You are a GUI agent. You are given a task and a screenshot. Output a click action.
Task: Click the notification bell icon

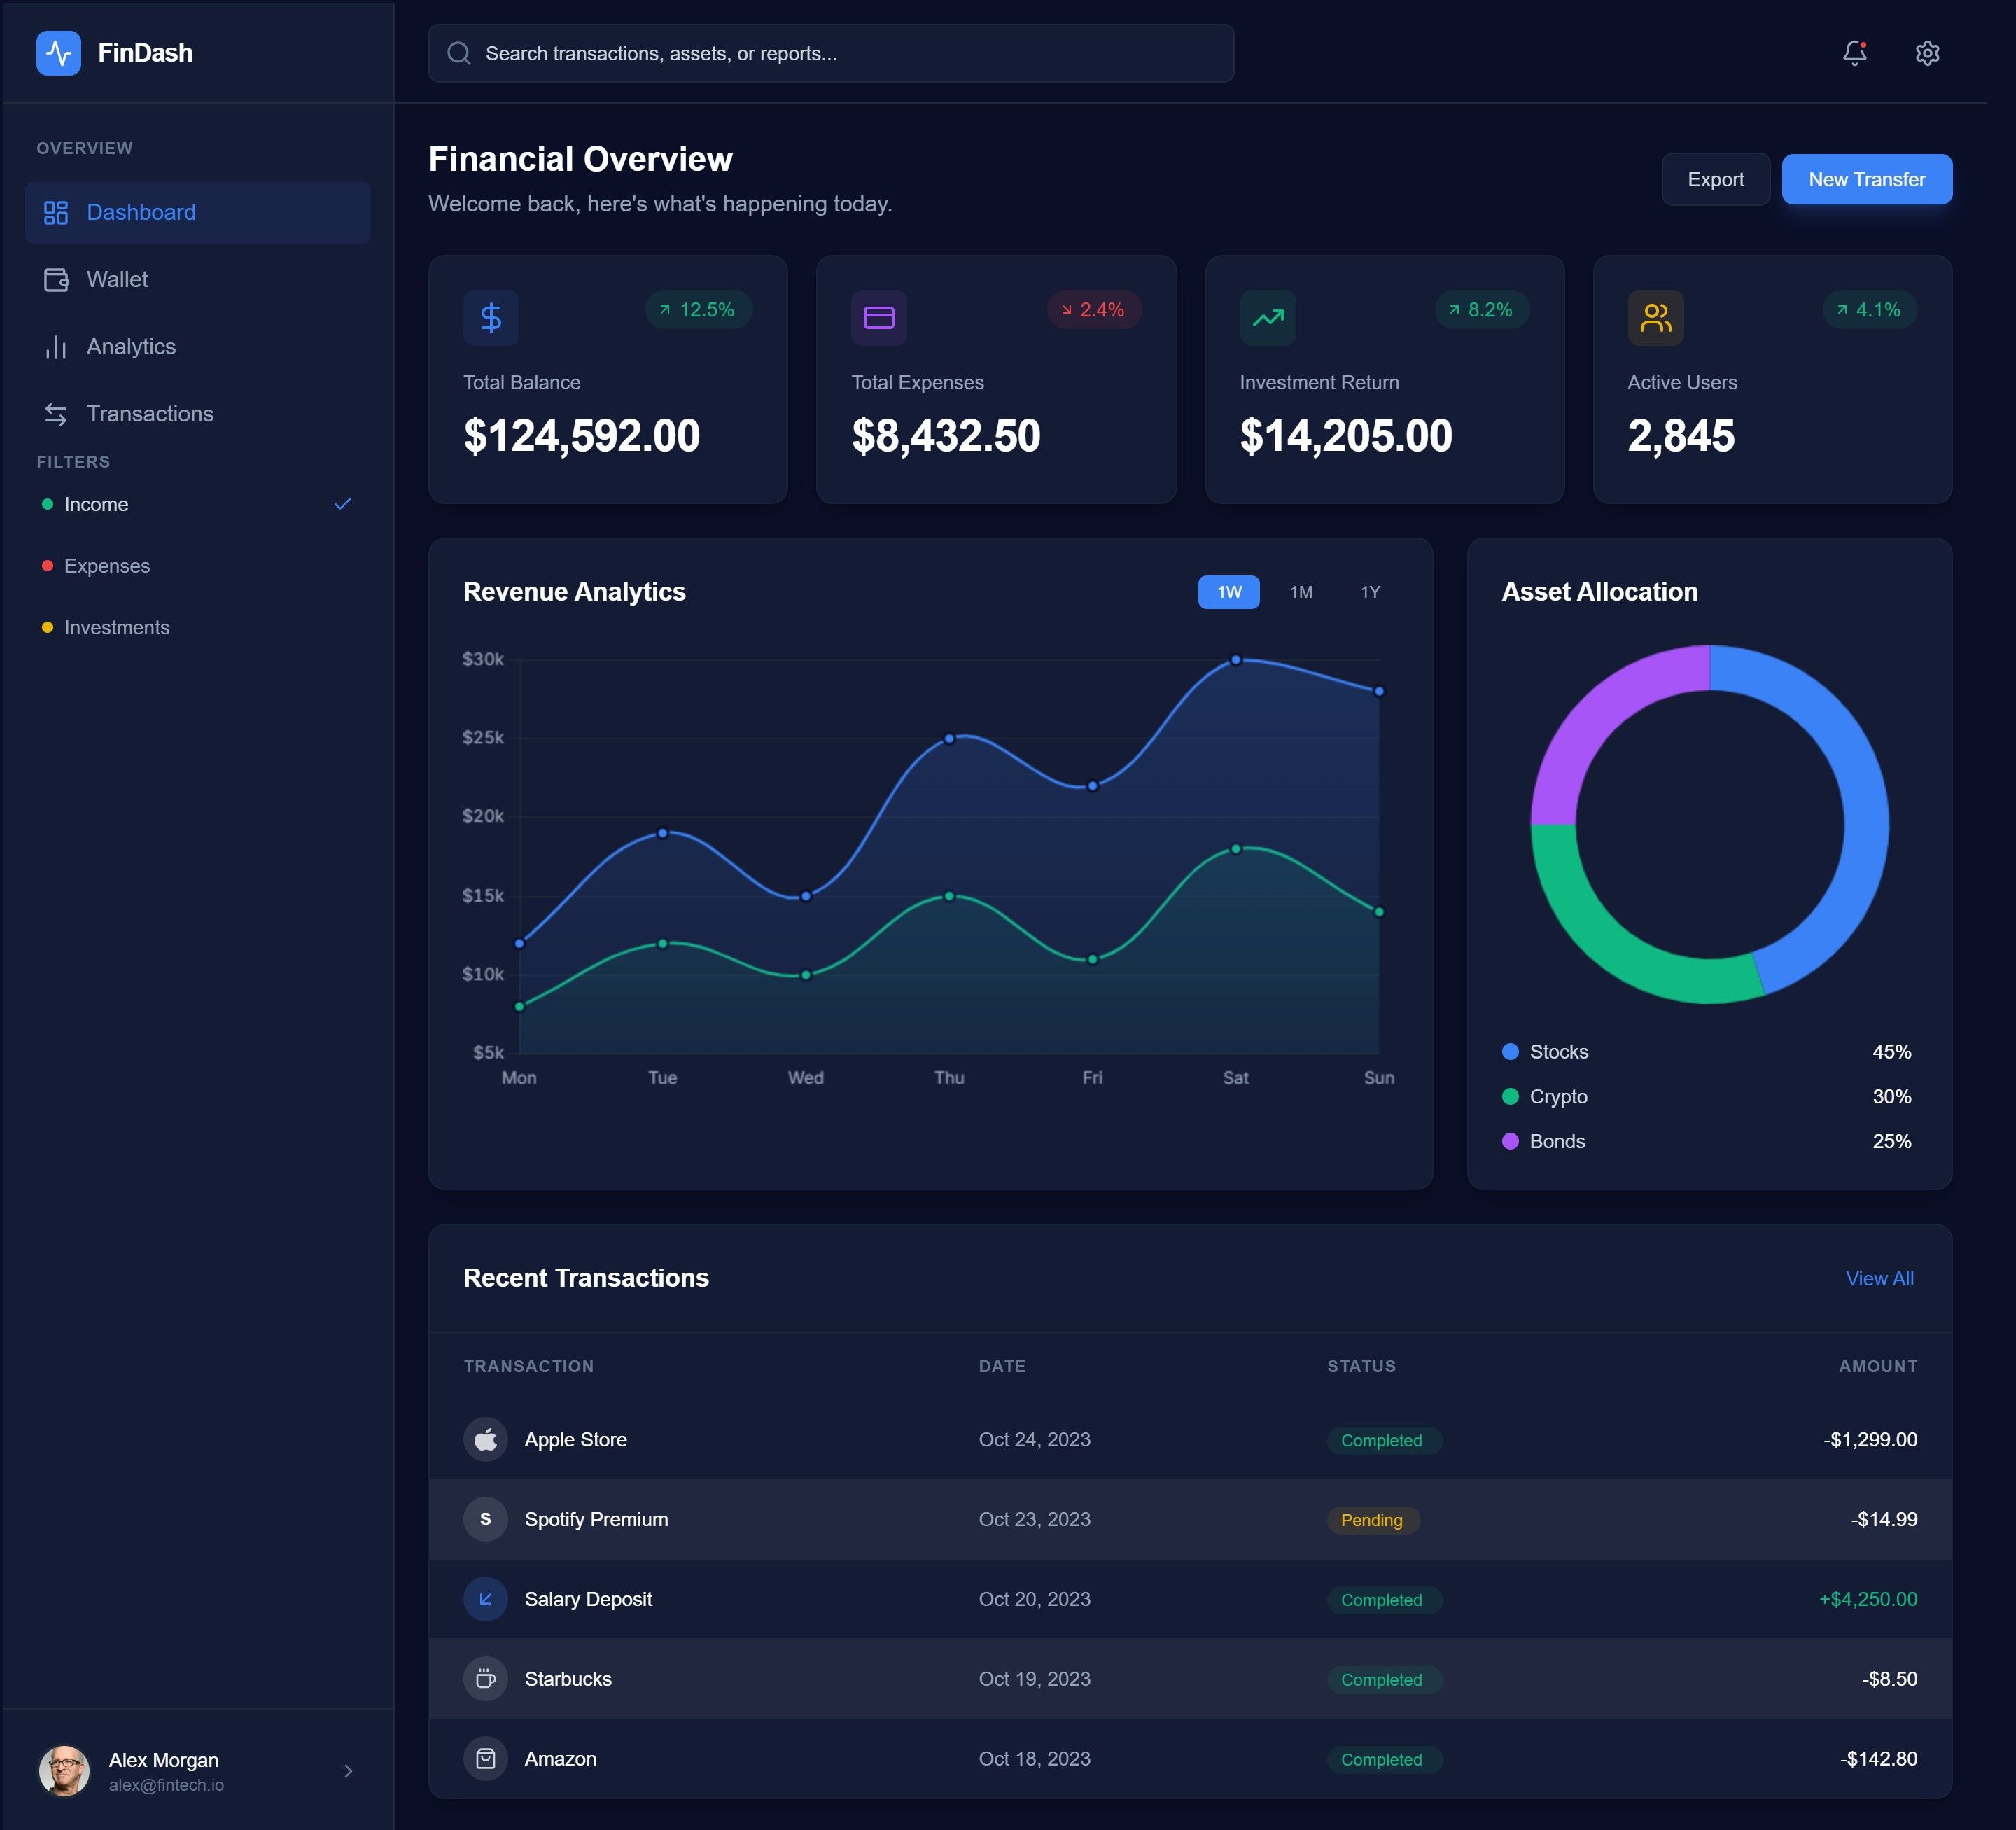click(1854, 53)
